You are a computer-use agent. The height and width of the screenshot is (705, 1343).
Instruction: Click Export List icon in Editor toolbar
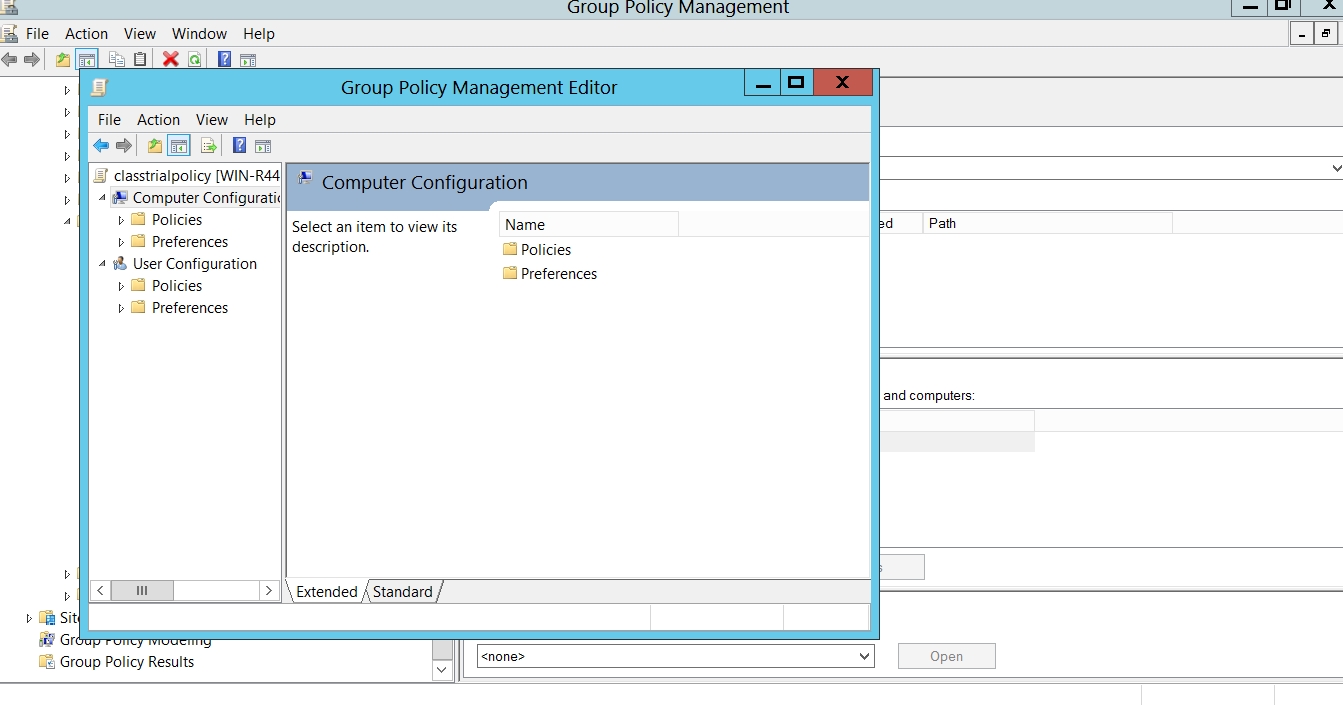(x=208, y=146)
